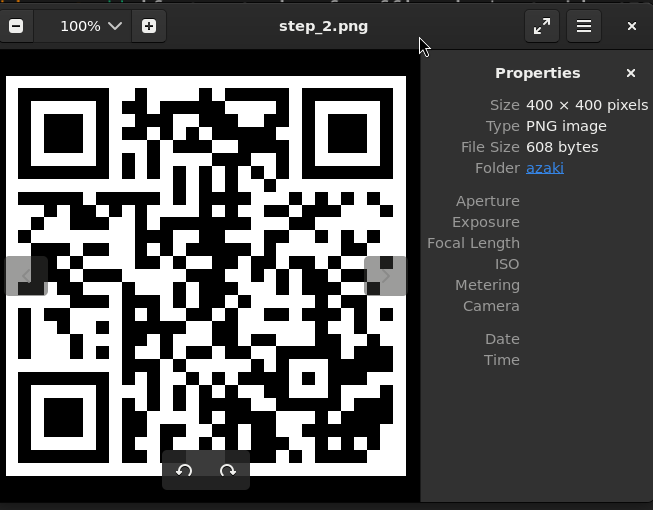Go to next image with right arrow
Screen dimensions: 653x510
click(x=385, y=276)
